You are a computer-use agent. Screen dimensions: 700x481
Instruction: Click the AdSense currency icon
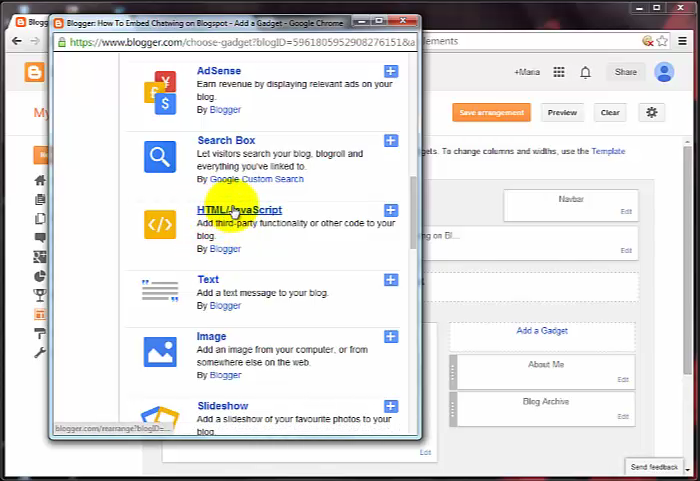click(x=160, y=92)
